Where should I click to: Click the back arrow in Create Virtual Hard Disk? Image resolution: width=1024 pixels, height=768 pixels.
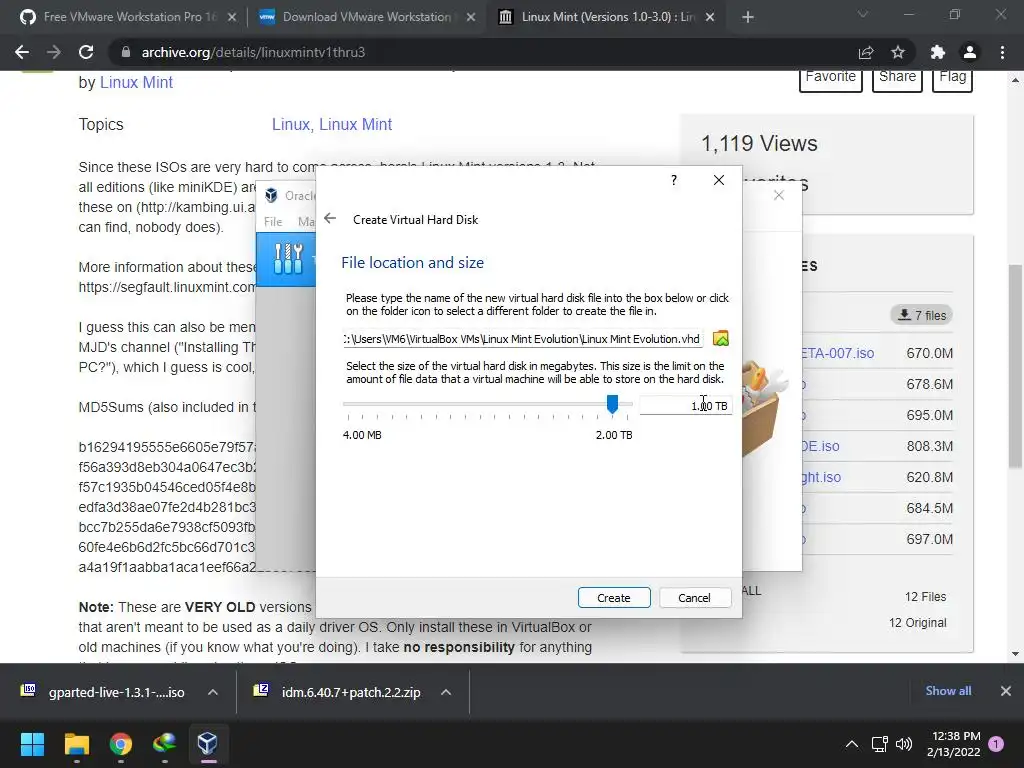(x=330, y=219)
